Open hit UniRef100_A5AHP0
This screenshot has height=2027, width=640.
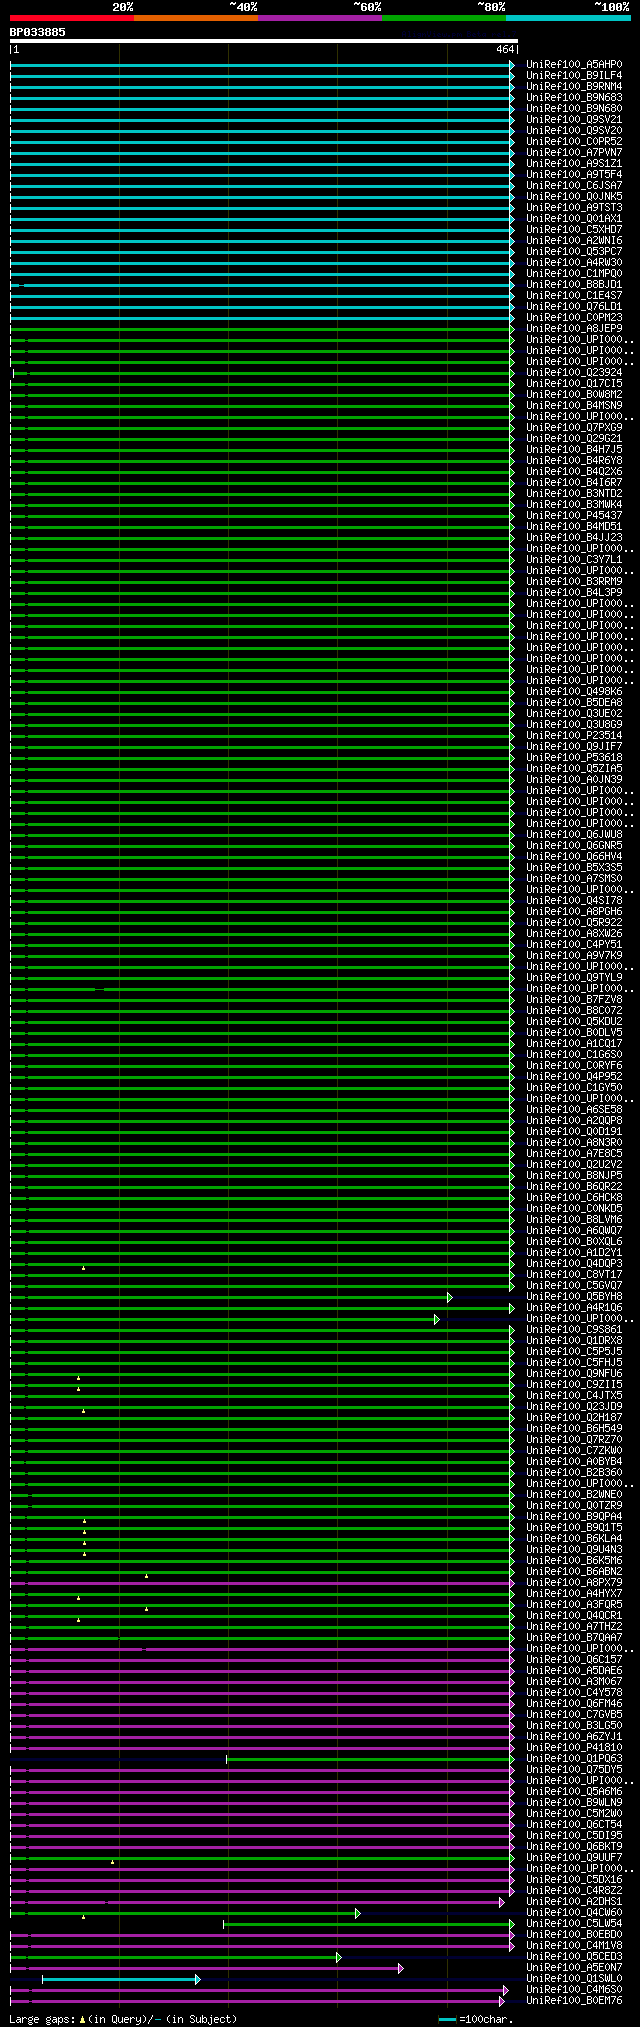(x=574, y=65)
